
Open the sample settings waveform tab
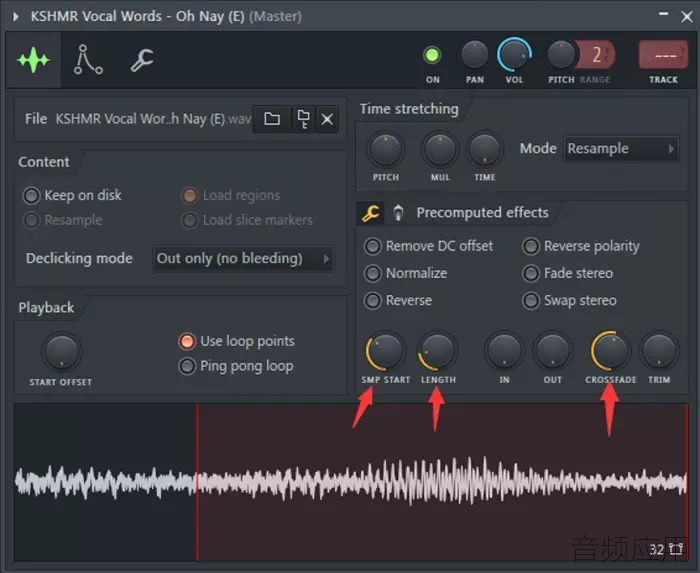33,60
